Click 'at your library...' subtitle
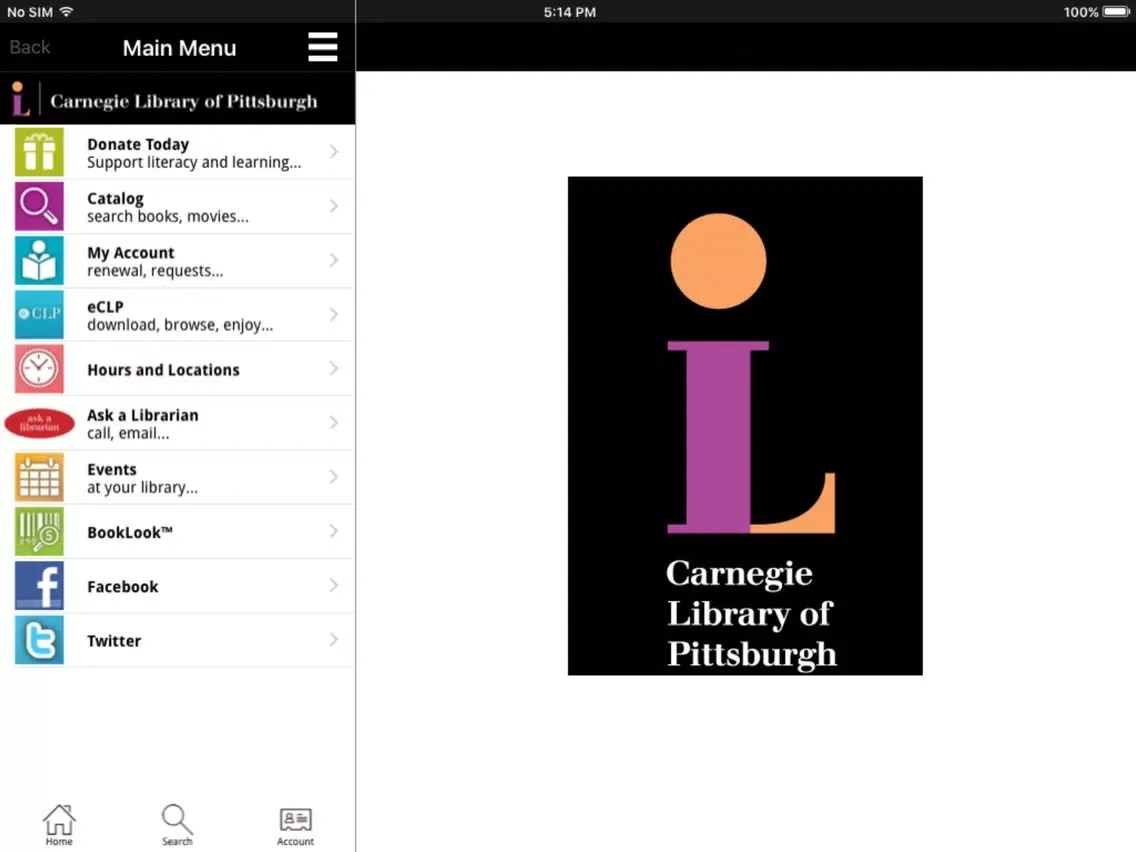 tap(142, 488)
